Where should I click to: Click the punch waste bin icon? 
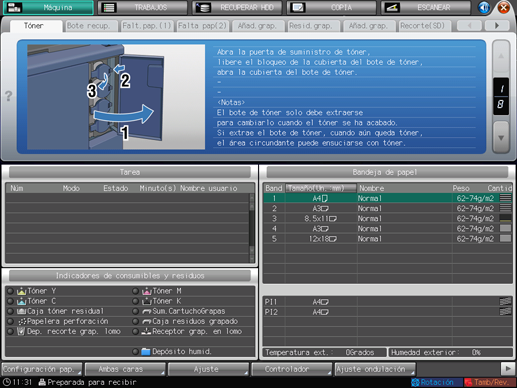pos(22,321)
